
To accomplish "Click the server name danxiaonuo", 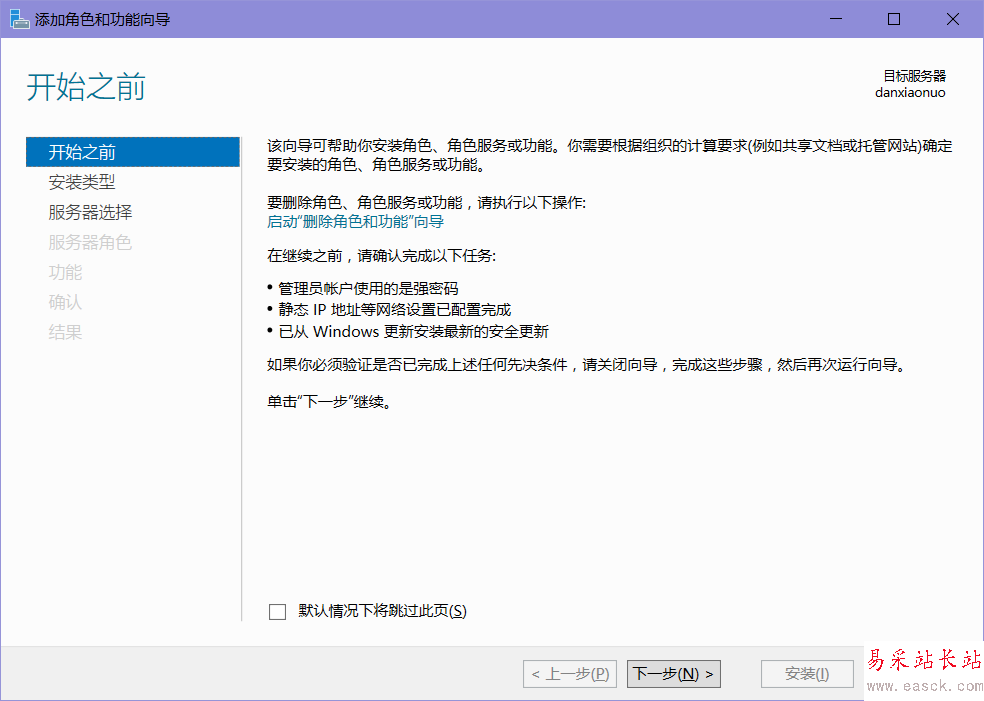I will [910, 93].
